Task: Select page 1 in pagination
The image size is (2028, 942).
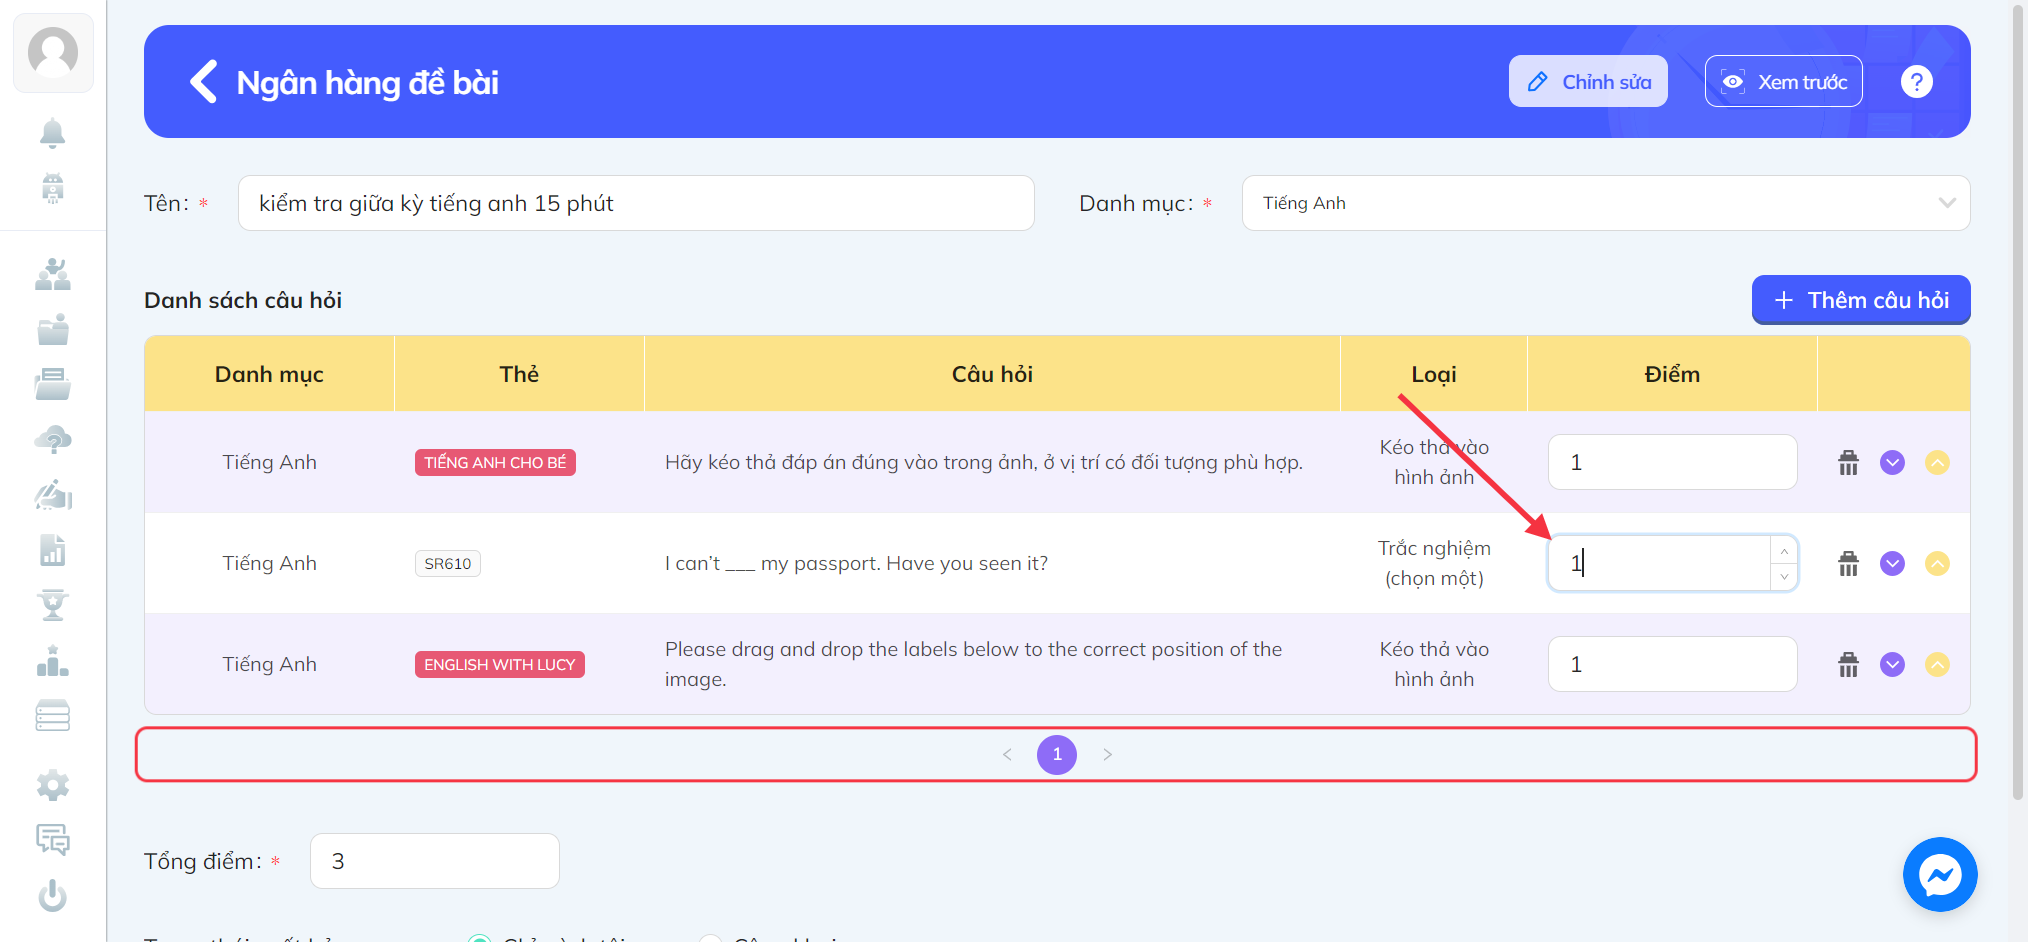Action: pyautogui.click(x=1057, y=755)
